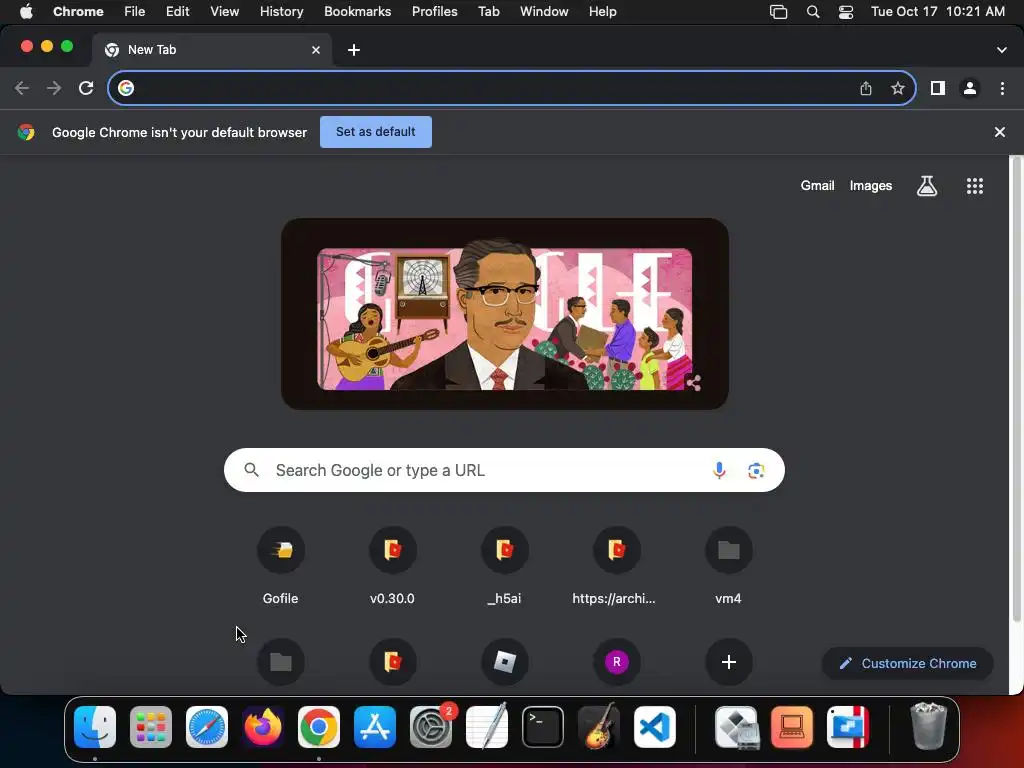This screenshot has height=768, width=1024.
Task: Open the Profiles menu
Action: (435, 12)
